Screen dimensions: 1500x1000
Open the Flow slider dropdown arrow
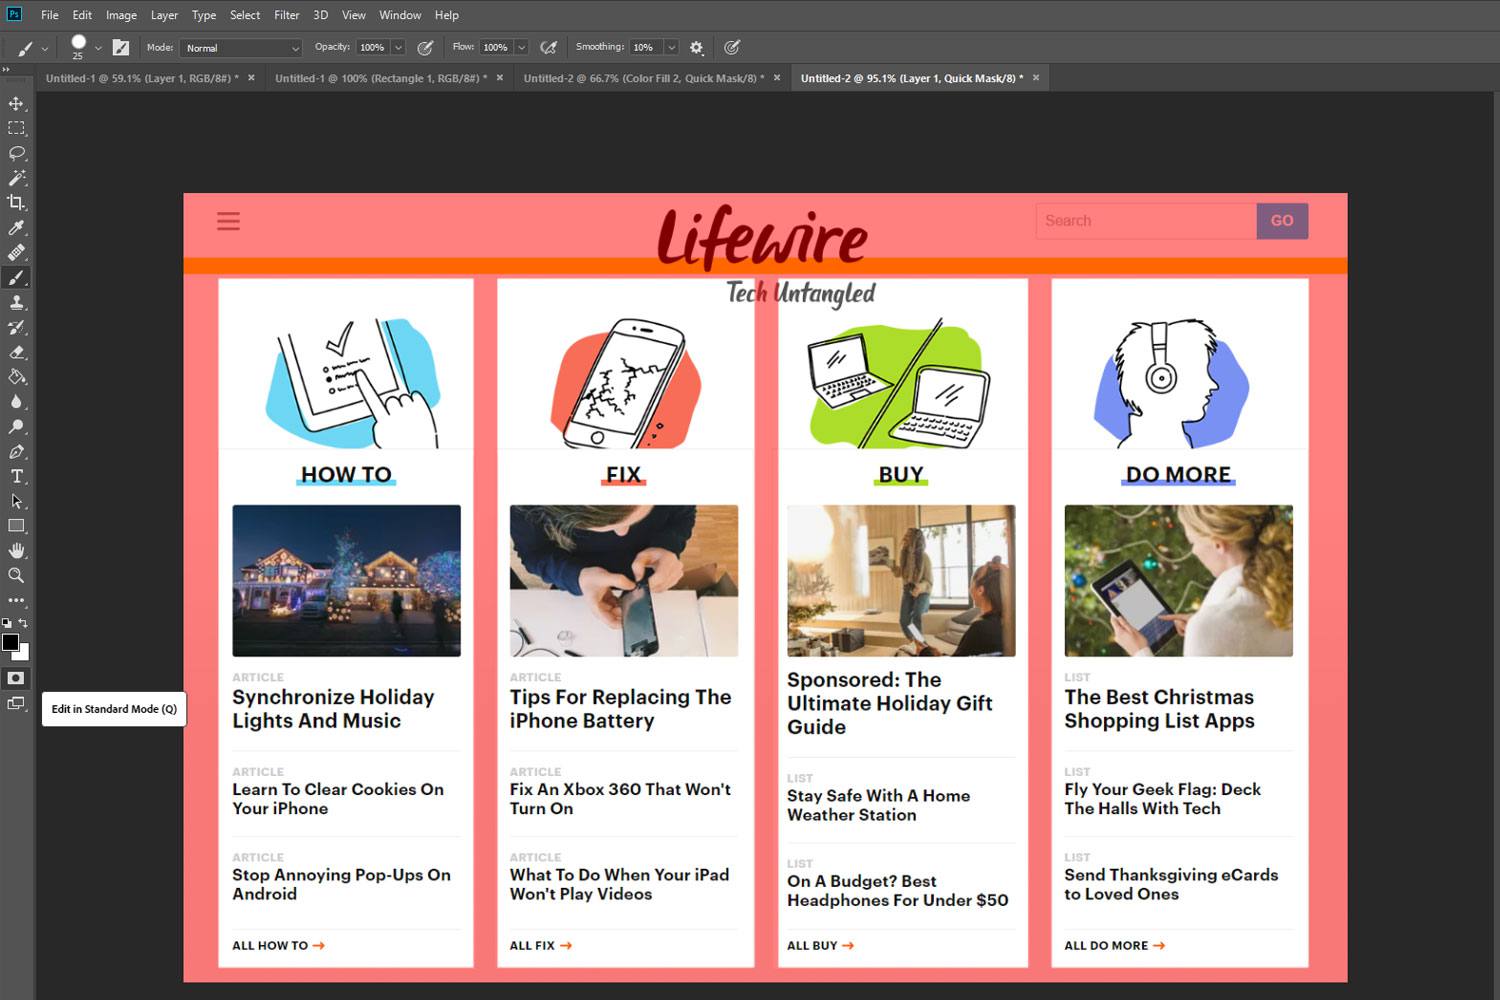[521, 47]
